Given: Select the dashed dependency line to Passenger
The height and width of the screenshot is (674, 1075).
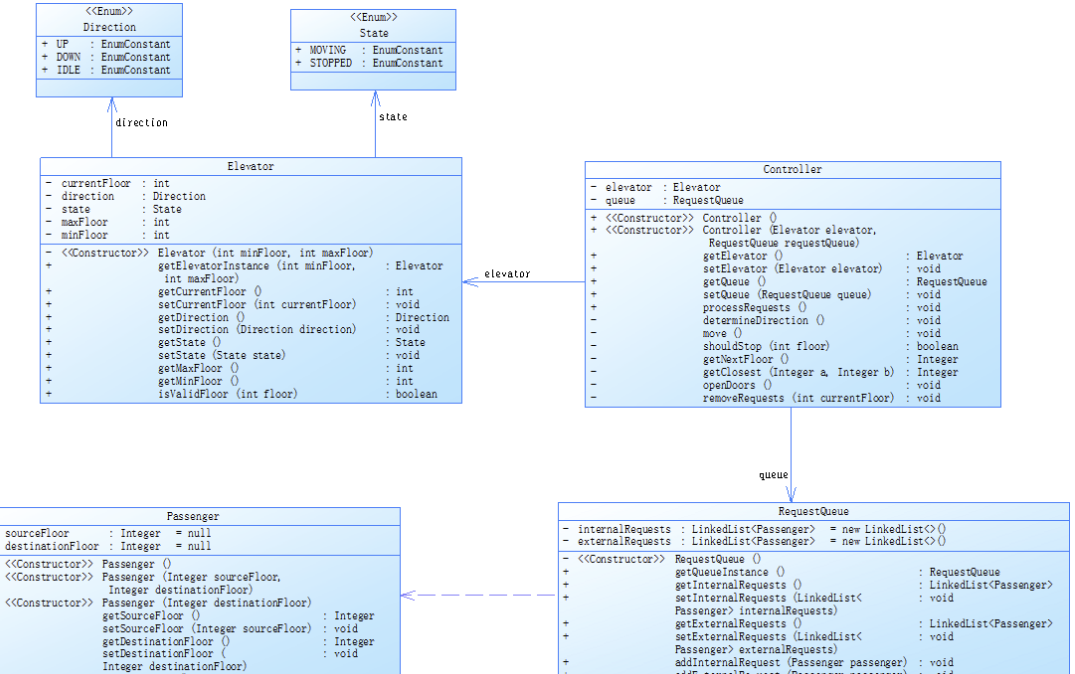Looking at the screenshot, I should point(479,595).
